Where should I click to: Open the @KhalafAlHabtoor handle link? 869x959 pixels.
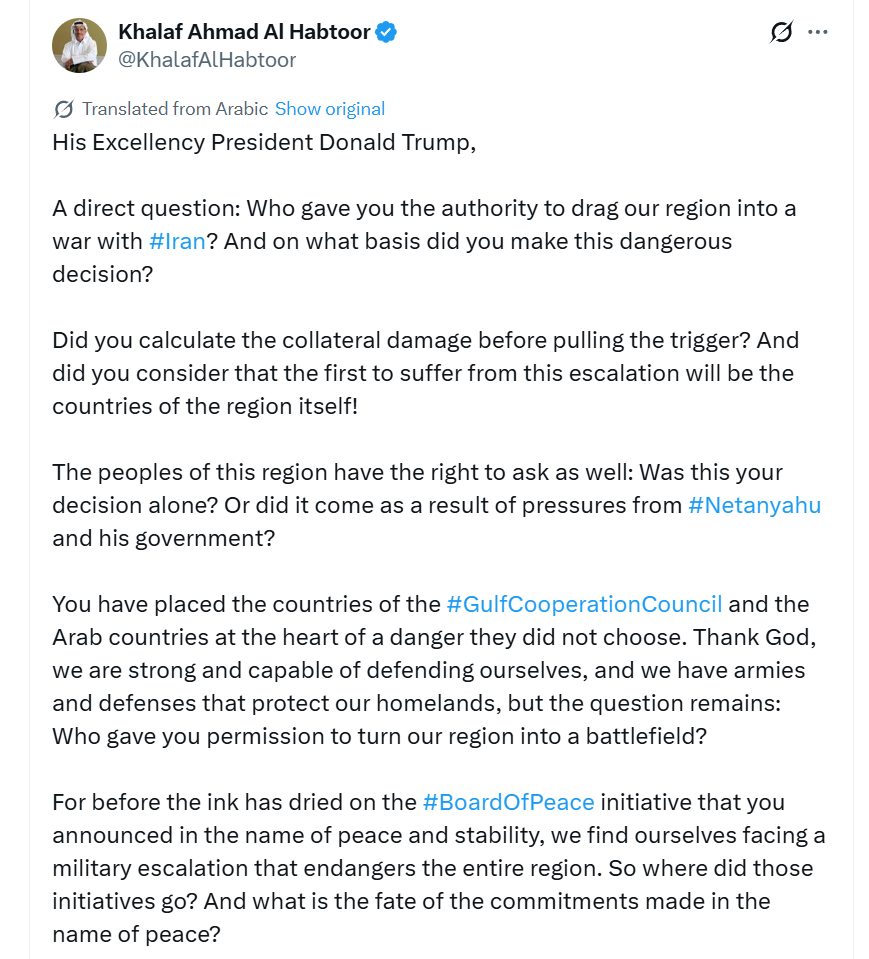click(x=207, y=60)
